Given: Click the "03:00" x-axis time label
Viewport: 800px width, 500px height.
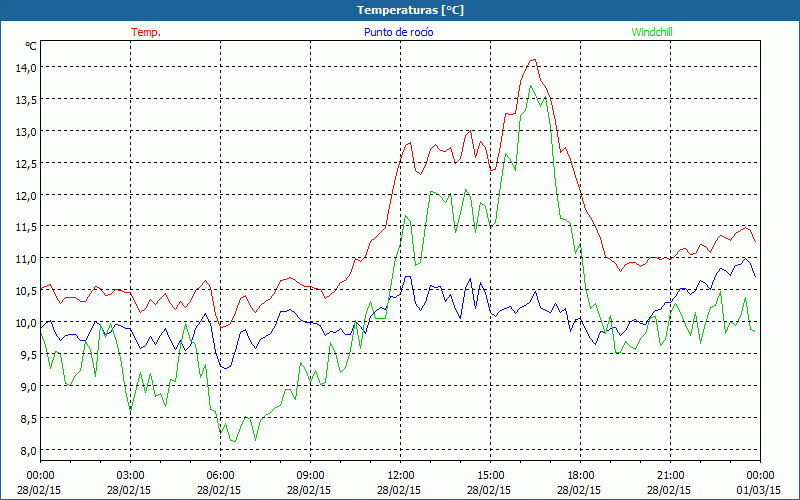Looking at the screenshot, I should pos(131,476).
